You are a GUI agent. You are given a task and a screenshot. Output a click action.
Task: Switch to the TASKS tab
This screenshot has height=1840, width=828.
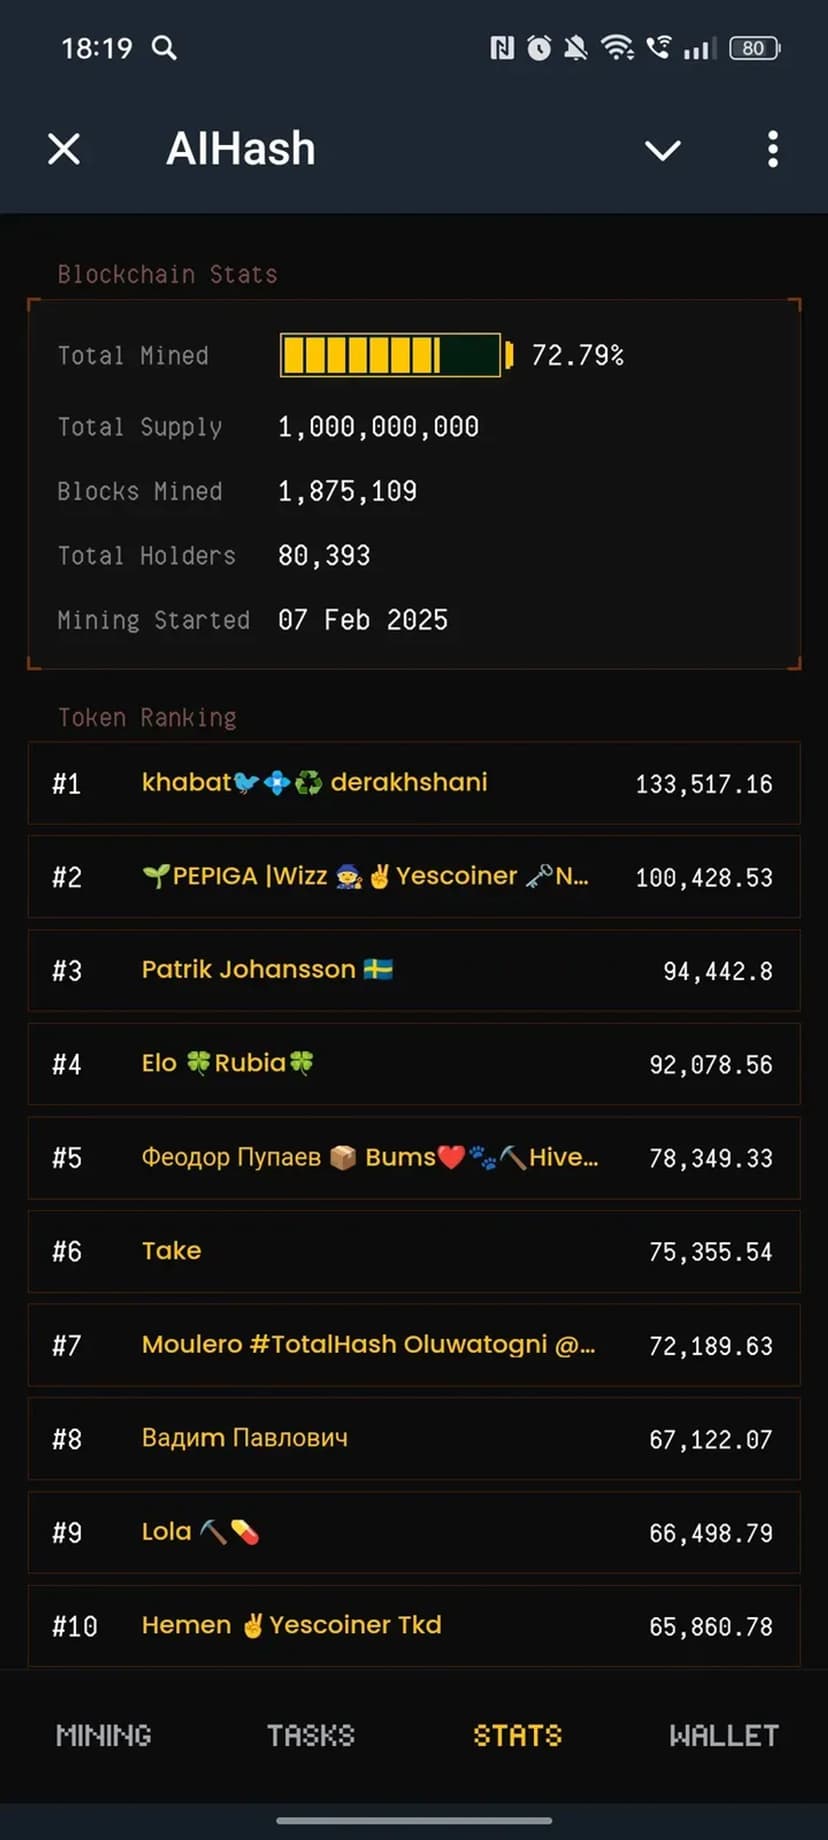coord(311,1735)
